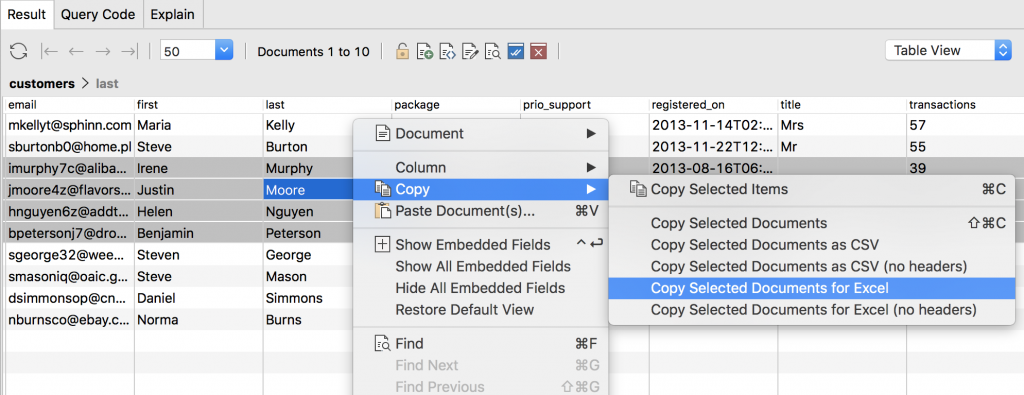Open the Column submenu
Viewport: 1024px width, 395px height.
click(x=481, y=168)
